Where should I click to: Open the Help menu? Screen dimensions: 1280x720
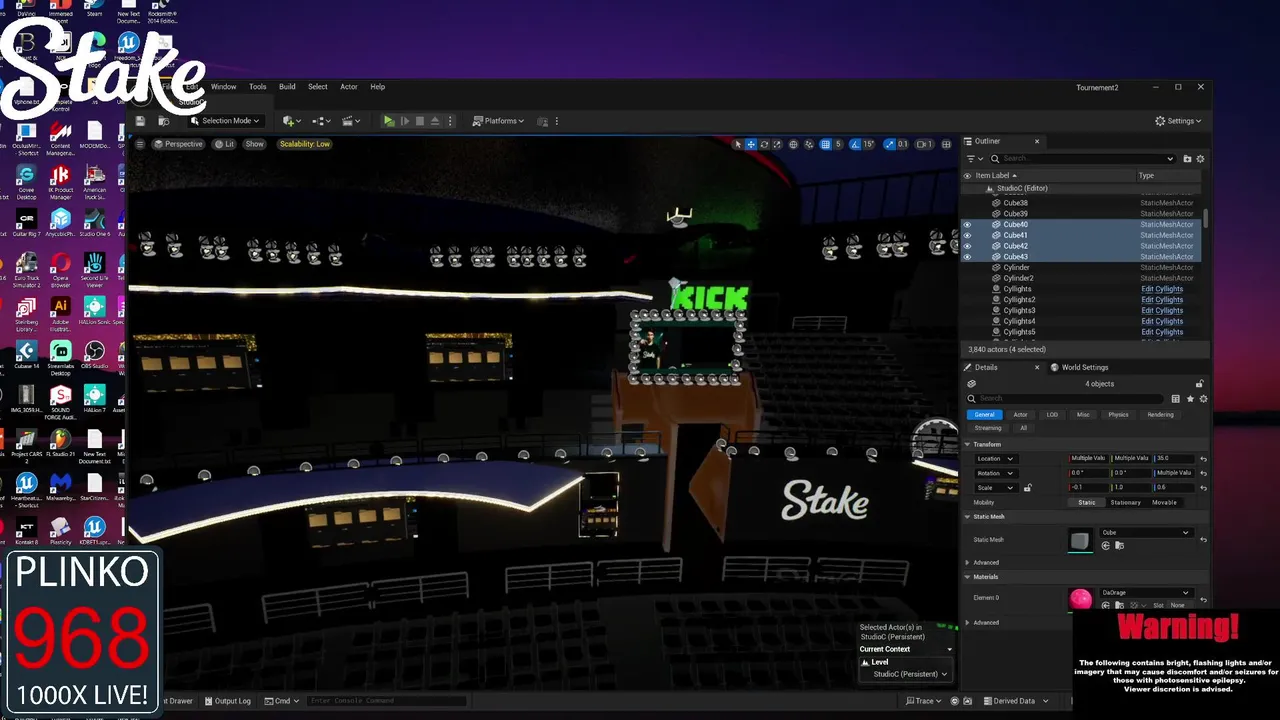click(x=378, y=87)
